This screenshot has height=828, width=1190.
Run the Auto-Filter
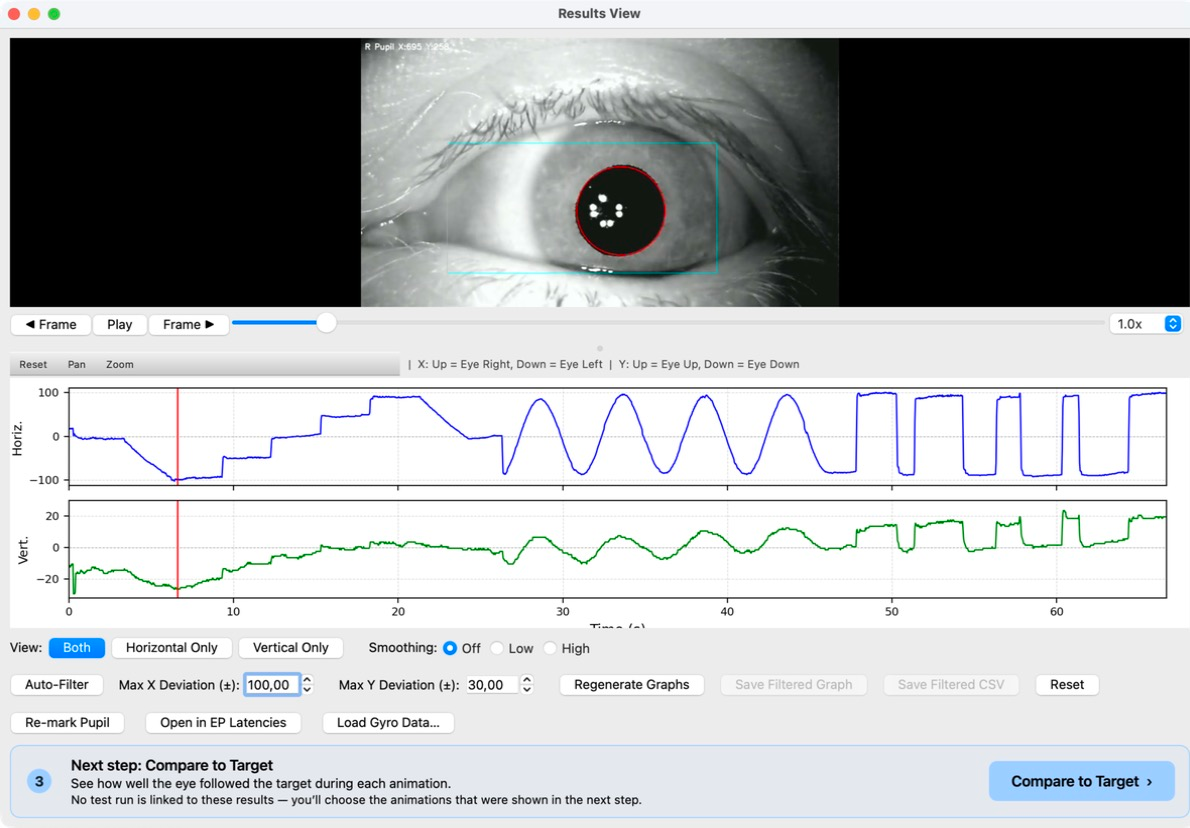[57, 685]
